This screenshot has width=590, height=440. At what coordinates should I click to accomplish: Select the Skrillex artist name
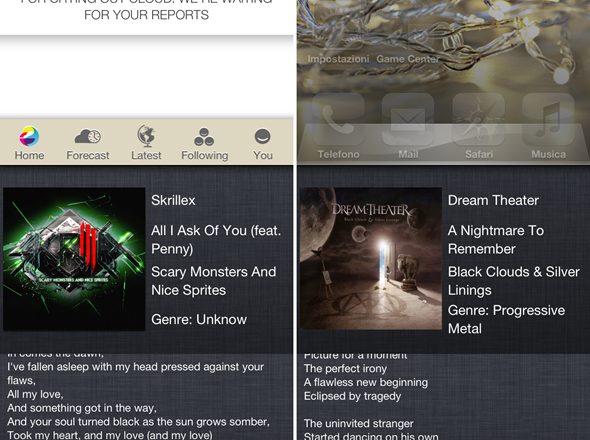coord(173,200)
